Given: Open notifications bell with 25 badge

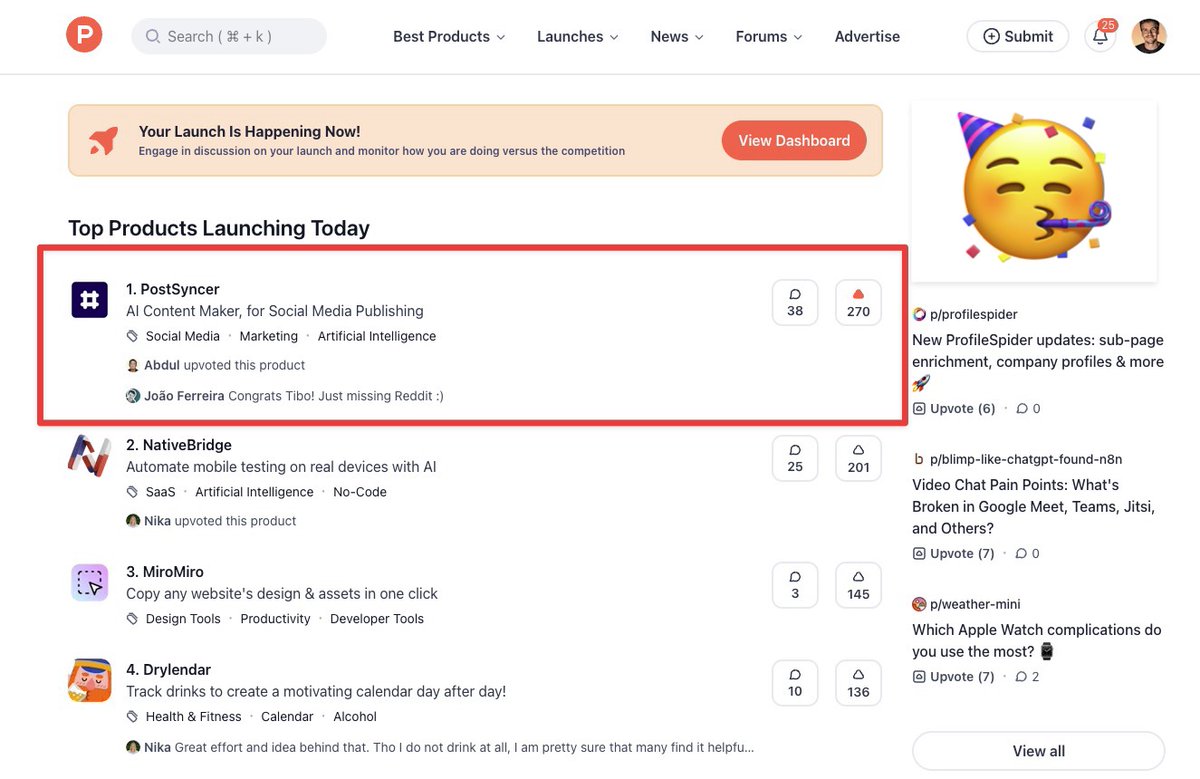Looking at the screenshot, I should [x=1100, y=36].
